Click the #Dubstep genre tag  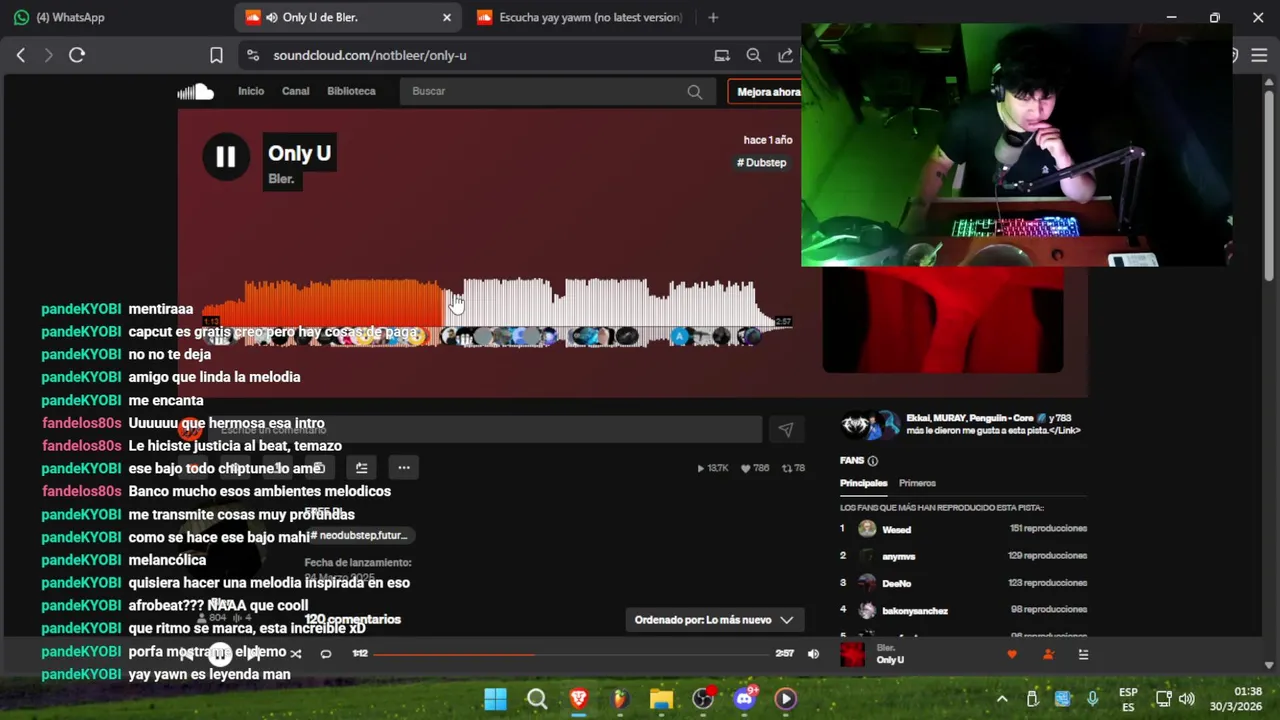point(762,163)
